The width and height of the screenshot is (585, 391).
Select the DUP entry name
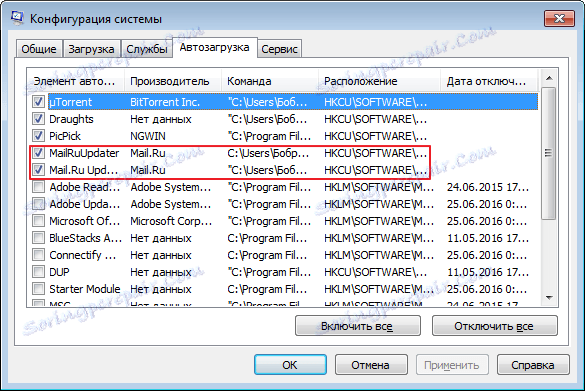(59, 272)
